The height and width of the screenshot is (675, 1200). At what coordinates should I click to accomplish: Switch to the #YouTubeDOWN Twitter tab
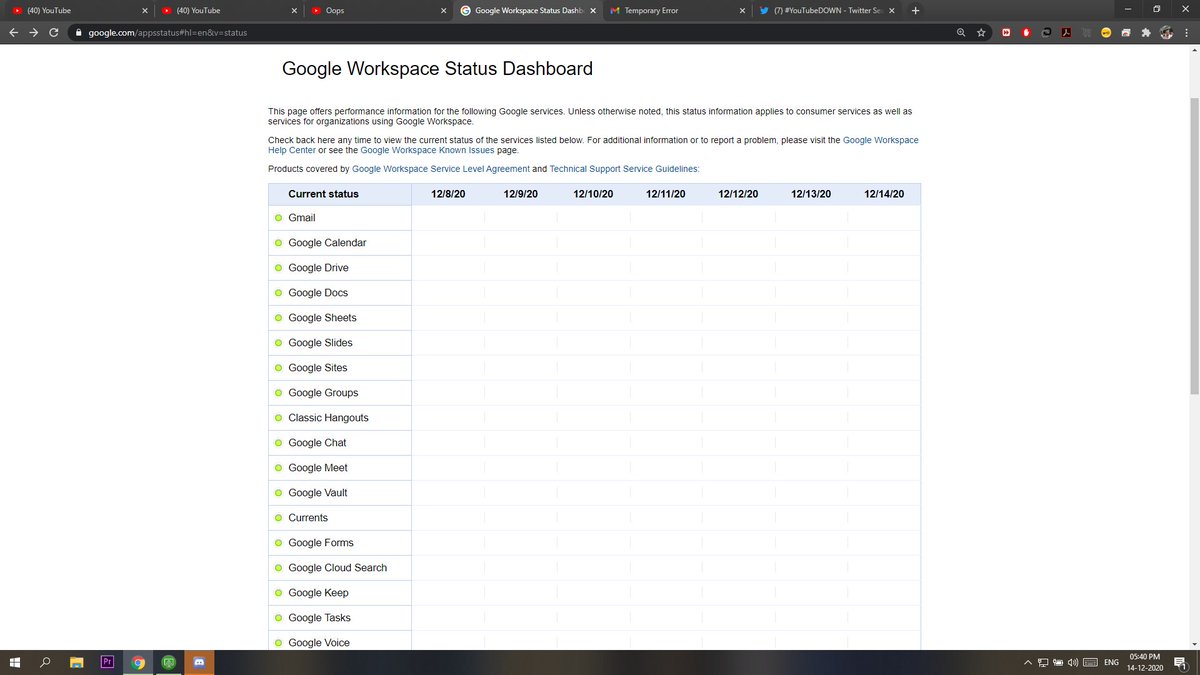pos(825,11)
